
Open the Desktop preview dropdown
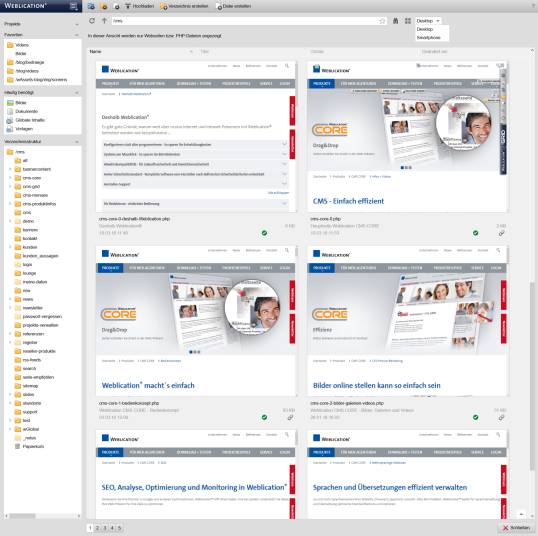point(428,21)
